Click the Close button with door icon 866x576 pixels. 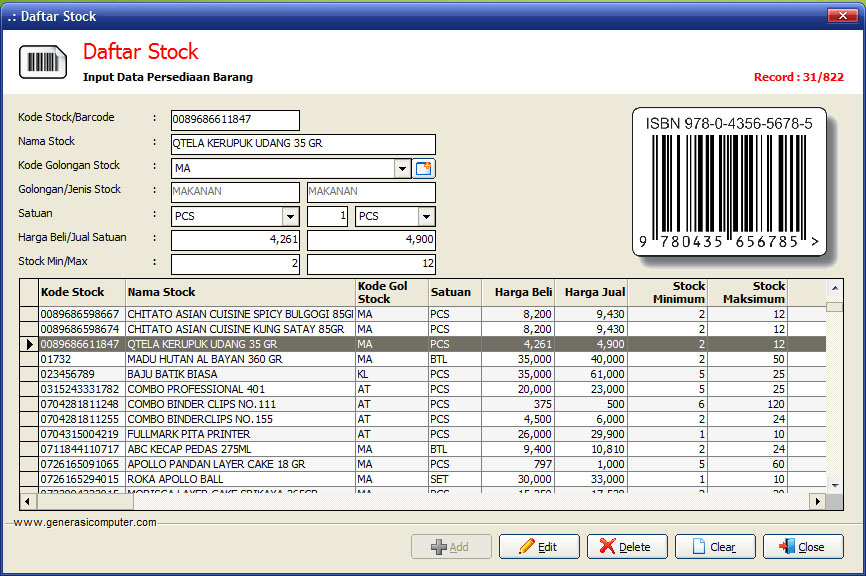tap(802, 547)
